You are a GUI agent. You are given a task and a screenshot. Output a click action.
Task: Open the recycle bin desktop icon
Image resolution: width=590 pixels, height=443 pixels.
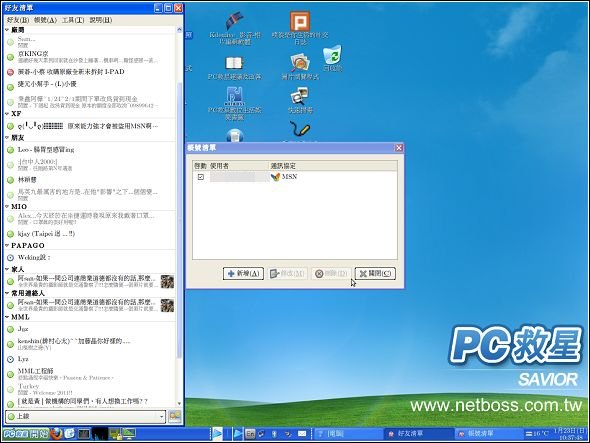pyautogui.click(x=333, y=58)
